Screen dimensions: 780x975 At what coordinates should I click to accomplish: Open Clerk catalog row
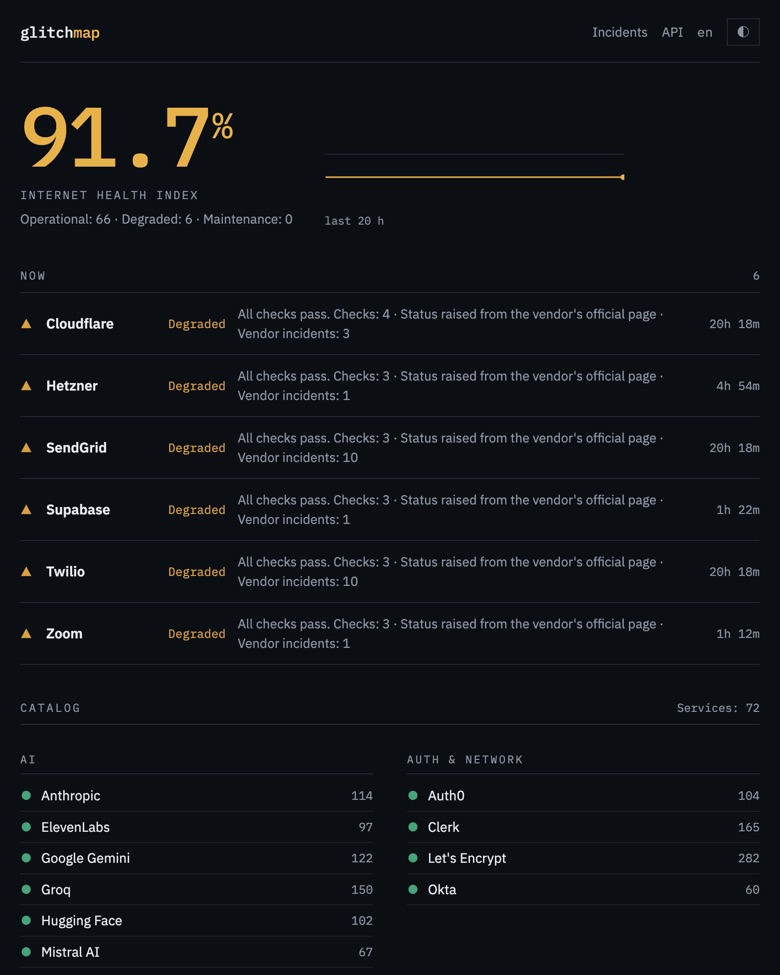(583, 827)
